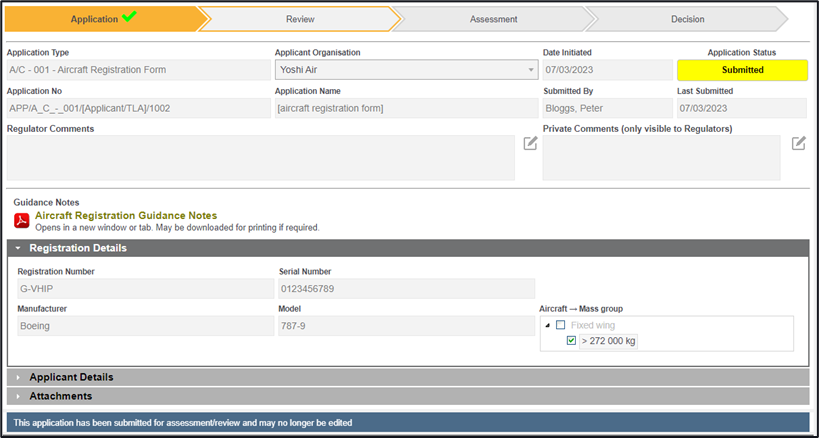Collapse the Fixed wing tree node arrow
Image resolution: width=819 pixels, height=438 pixels.
pyautogui.click(x=546, y=325)
